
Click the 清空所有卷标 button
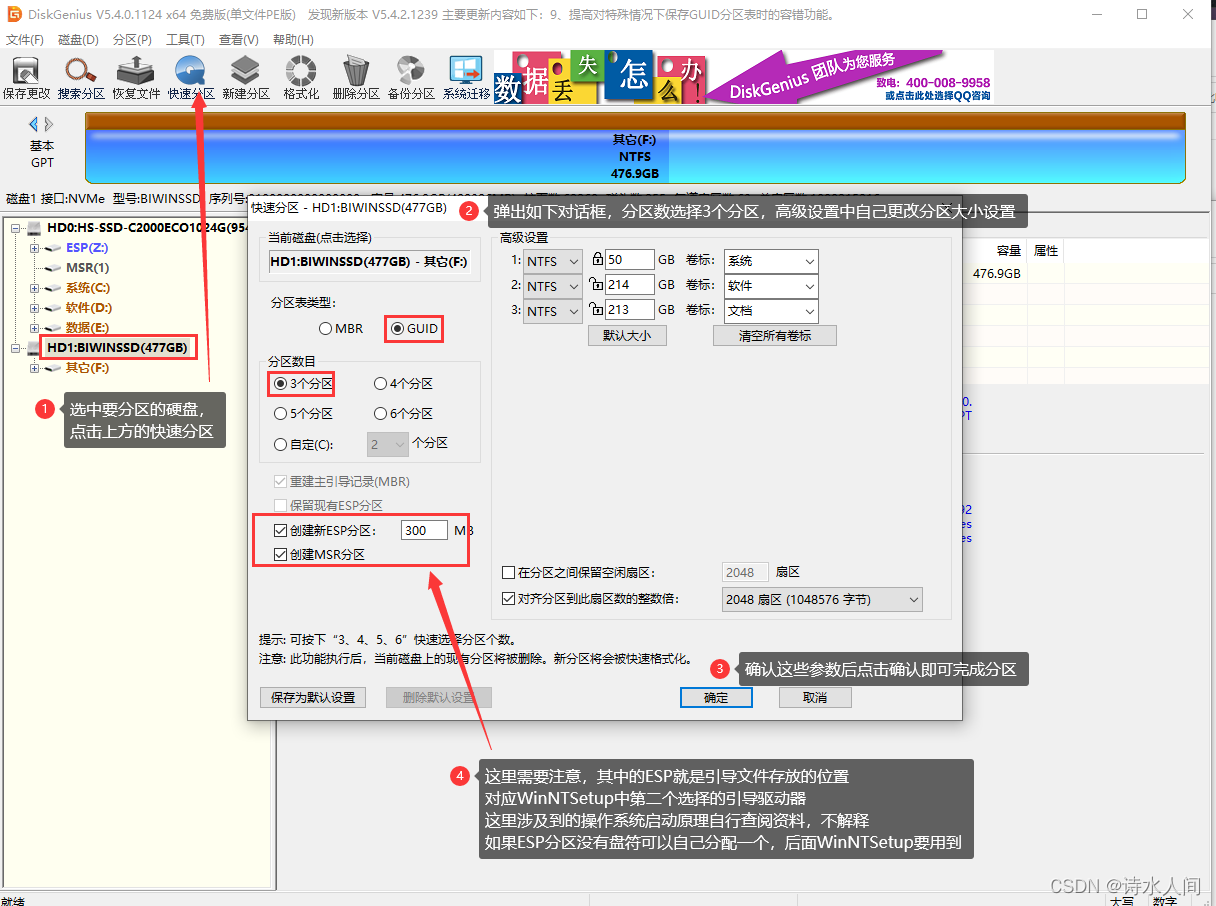point(775,336)
